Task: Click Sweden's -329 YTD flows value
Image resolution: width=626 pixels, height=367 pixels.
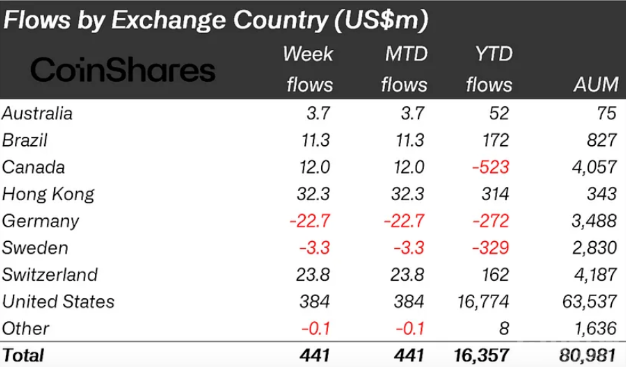Action: 490,248
